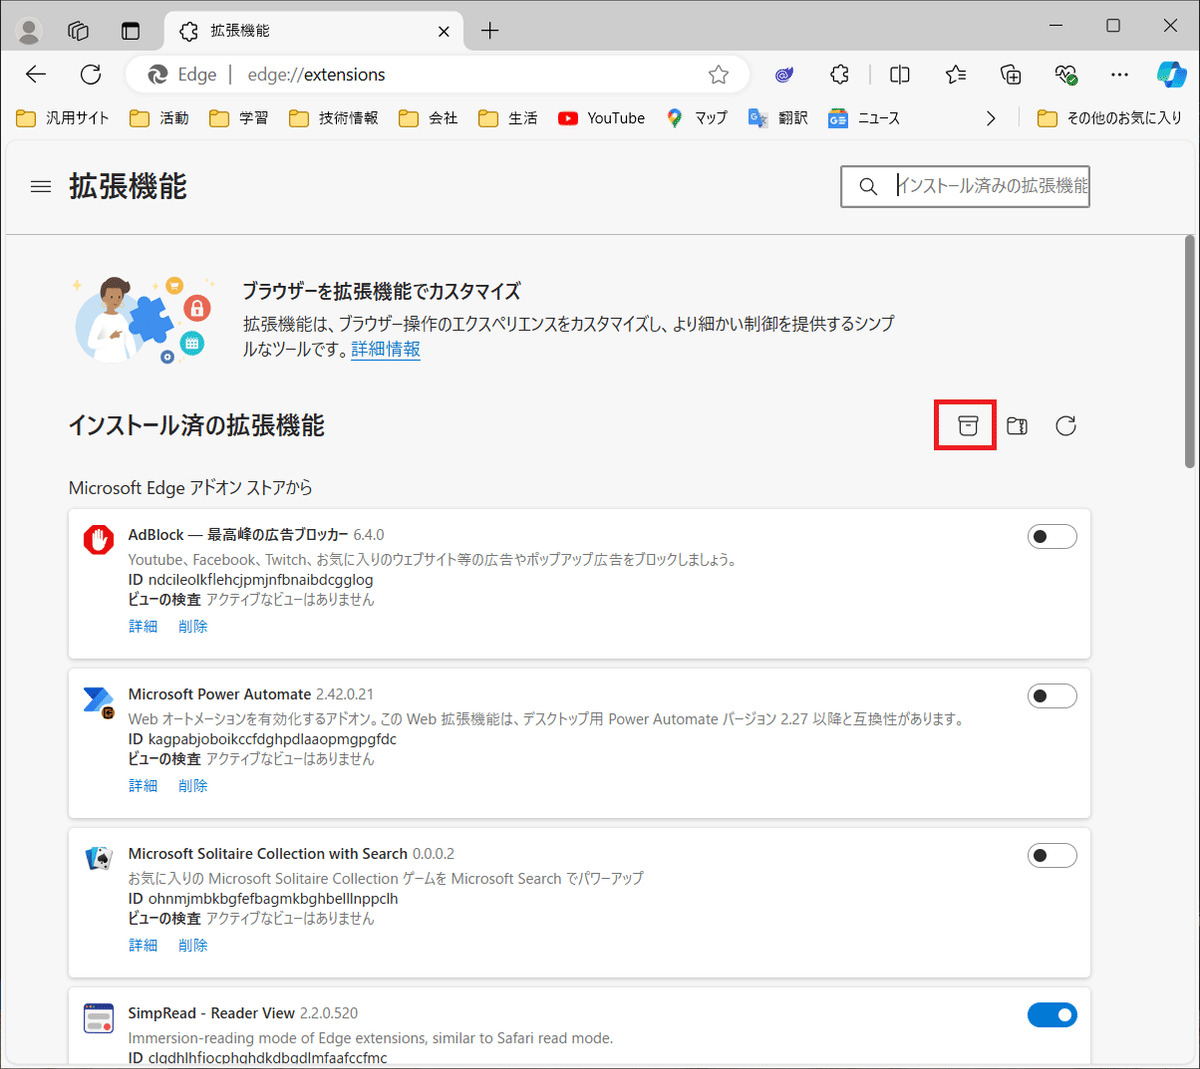
Task: Click AdBlock 削除 link
Action: 193,626
